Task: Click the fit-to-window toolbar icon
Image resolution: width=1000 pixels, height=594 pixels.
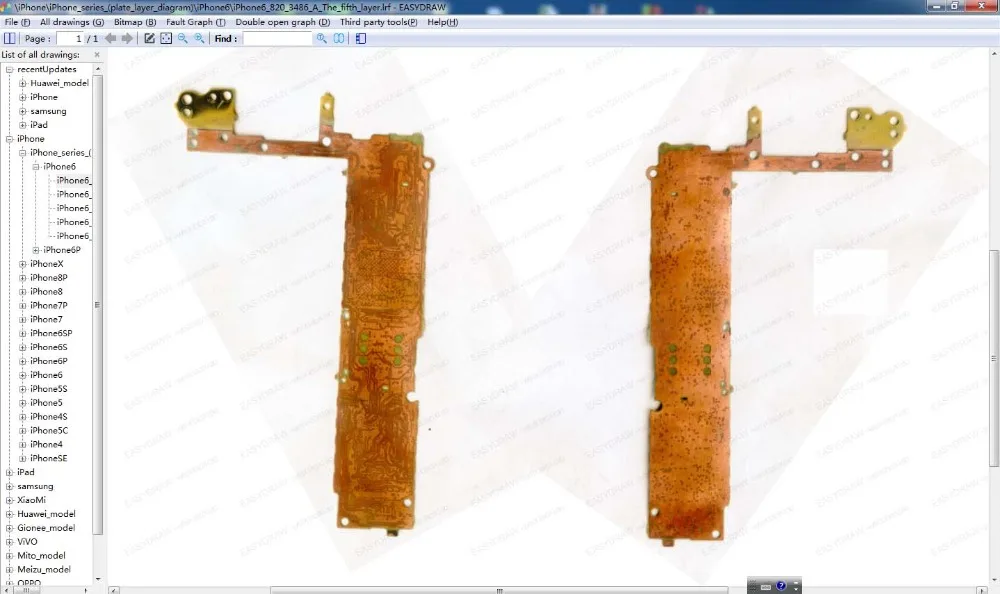Action: point(166,38)
